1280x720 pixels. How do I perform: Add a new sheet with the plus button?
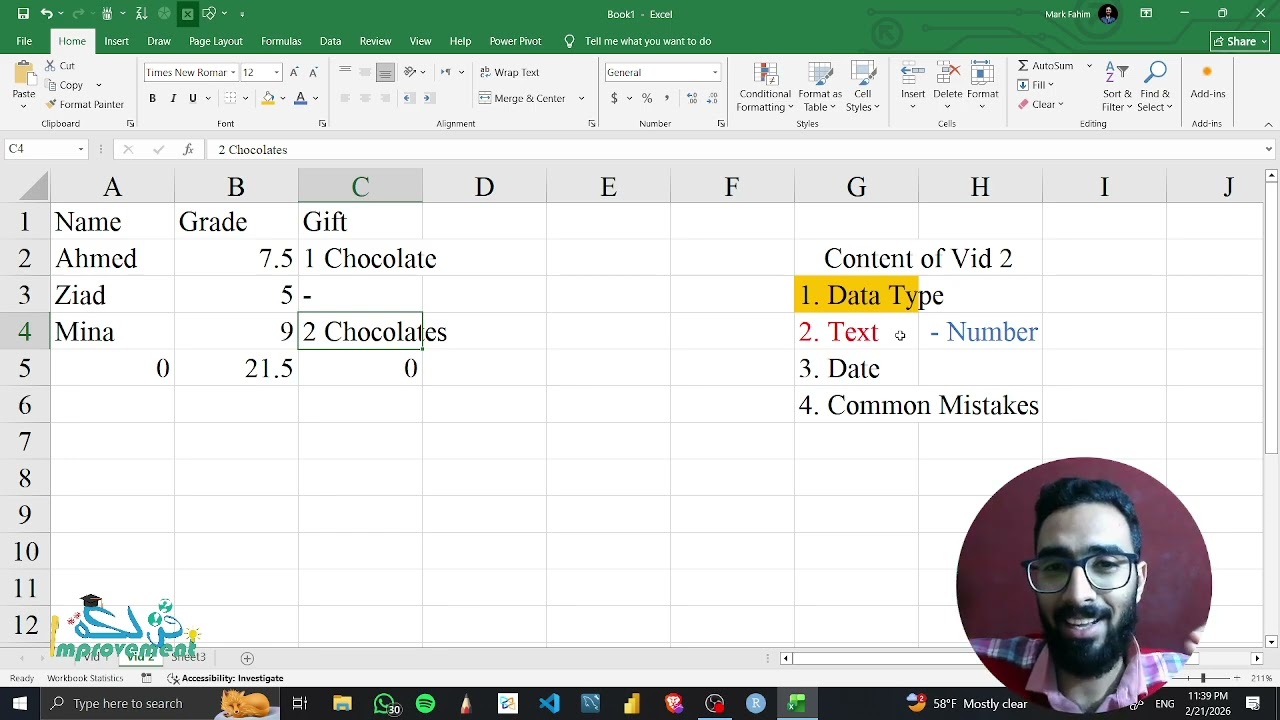click(x=247, y=658)
